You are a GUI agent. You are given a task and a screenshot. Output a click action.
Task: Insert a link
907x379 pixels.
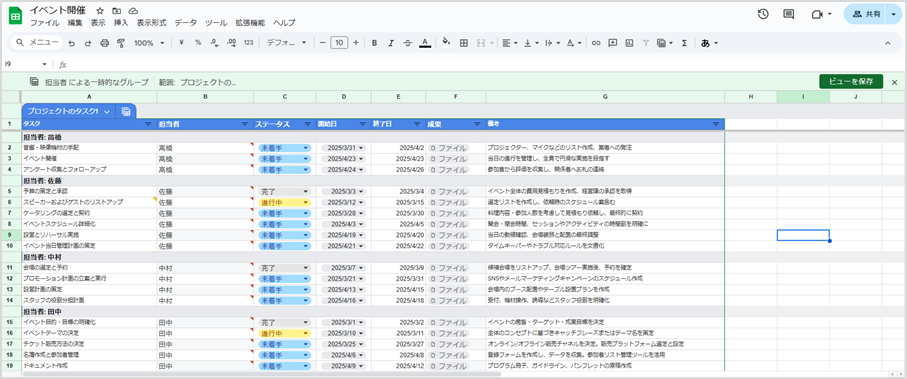pyautogui.click(x=596, y=43)
